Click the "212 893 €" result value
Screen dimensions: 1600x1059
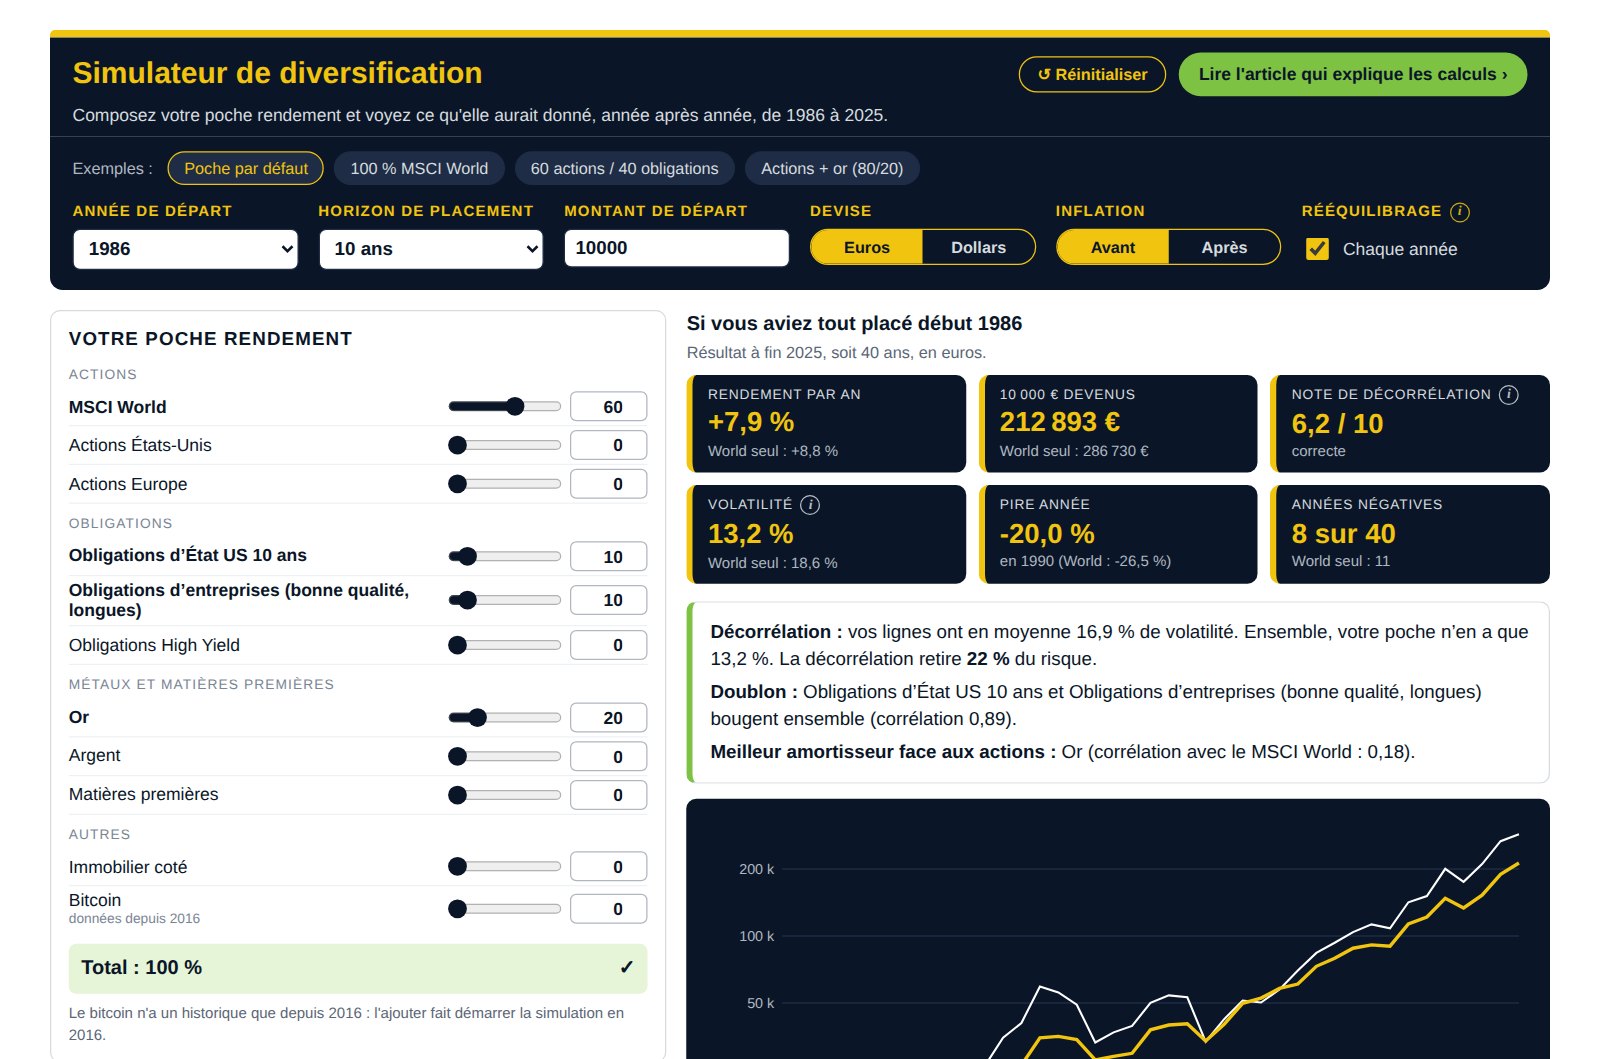tap(1059, 422)
